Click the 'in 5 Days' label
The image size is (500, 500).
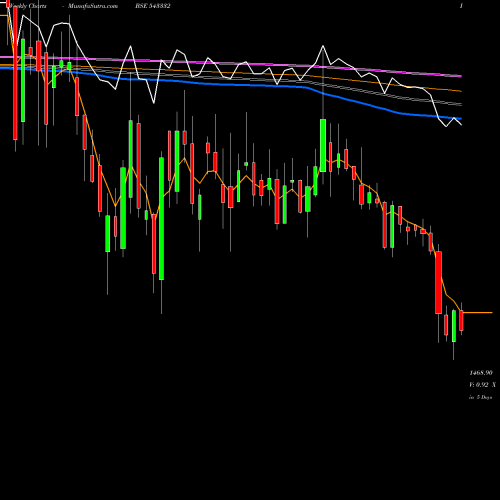tap(480, 397)
